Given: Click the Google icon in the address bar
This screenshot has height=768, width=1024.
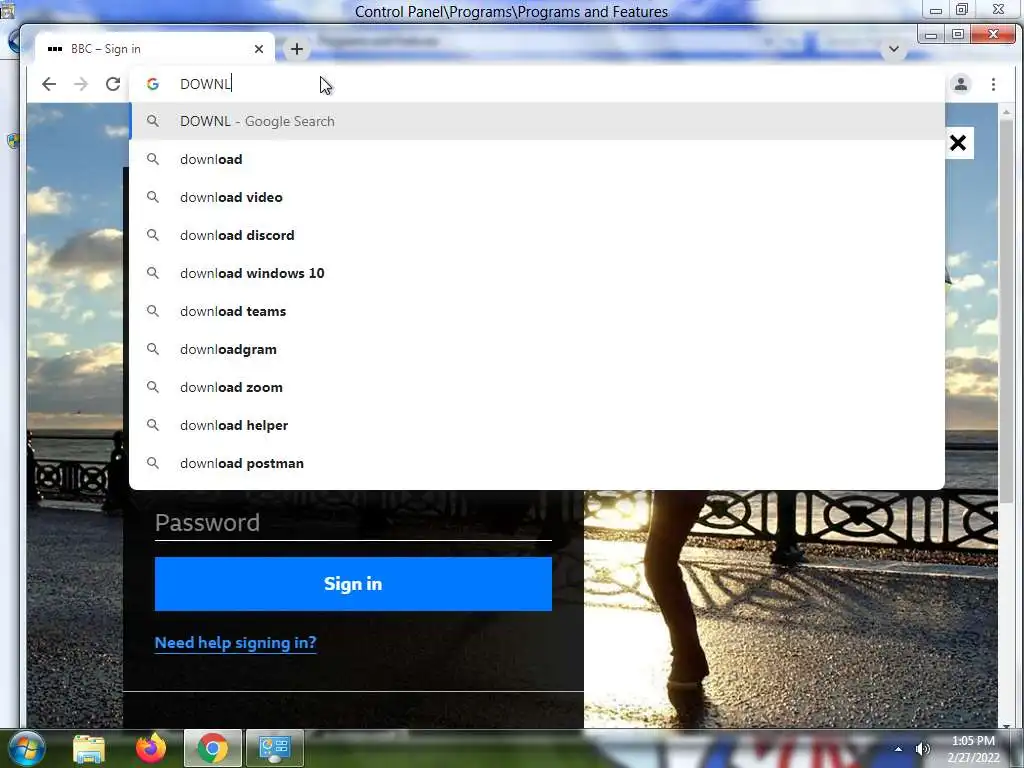Looking at the screenshot, I should click(x=153, y=84).
